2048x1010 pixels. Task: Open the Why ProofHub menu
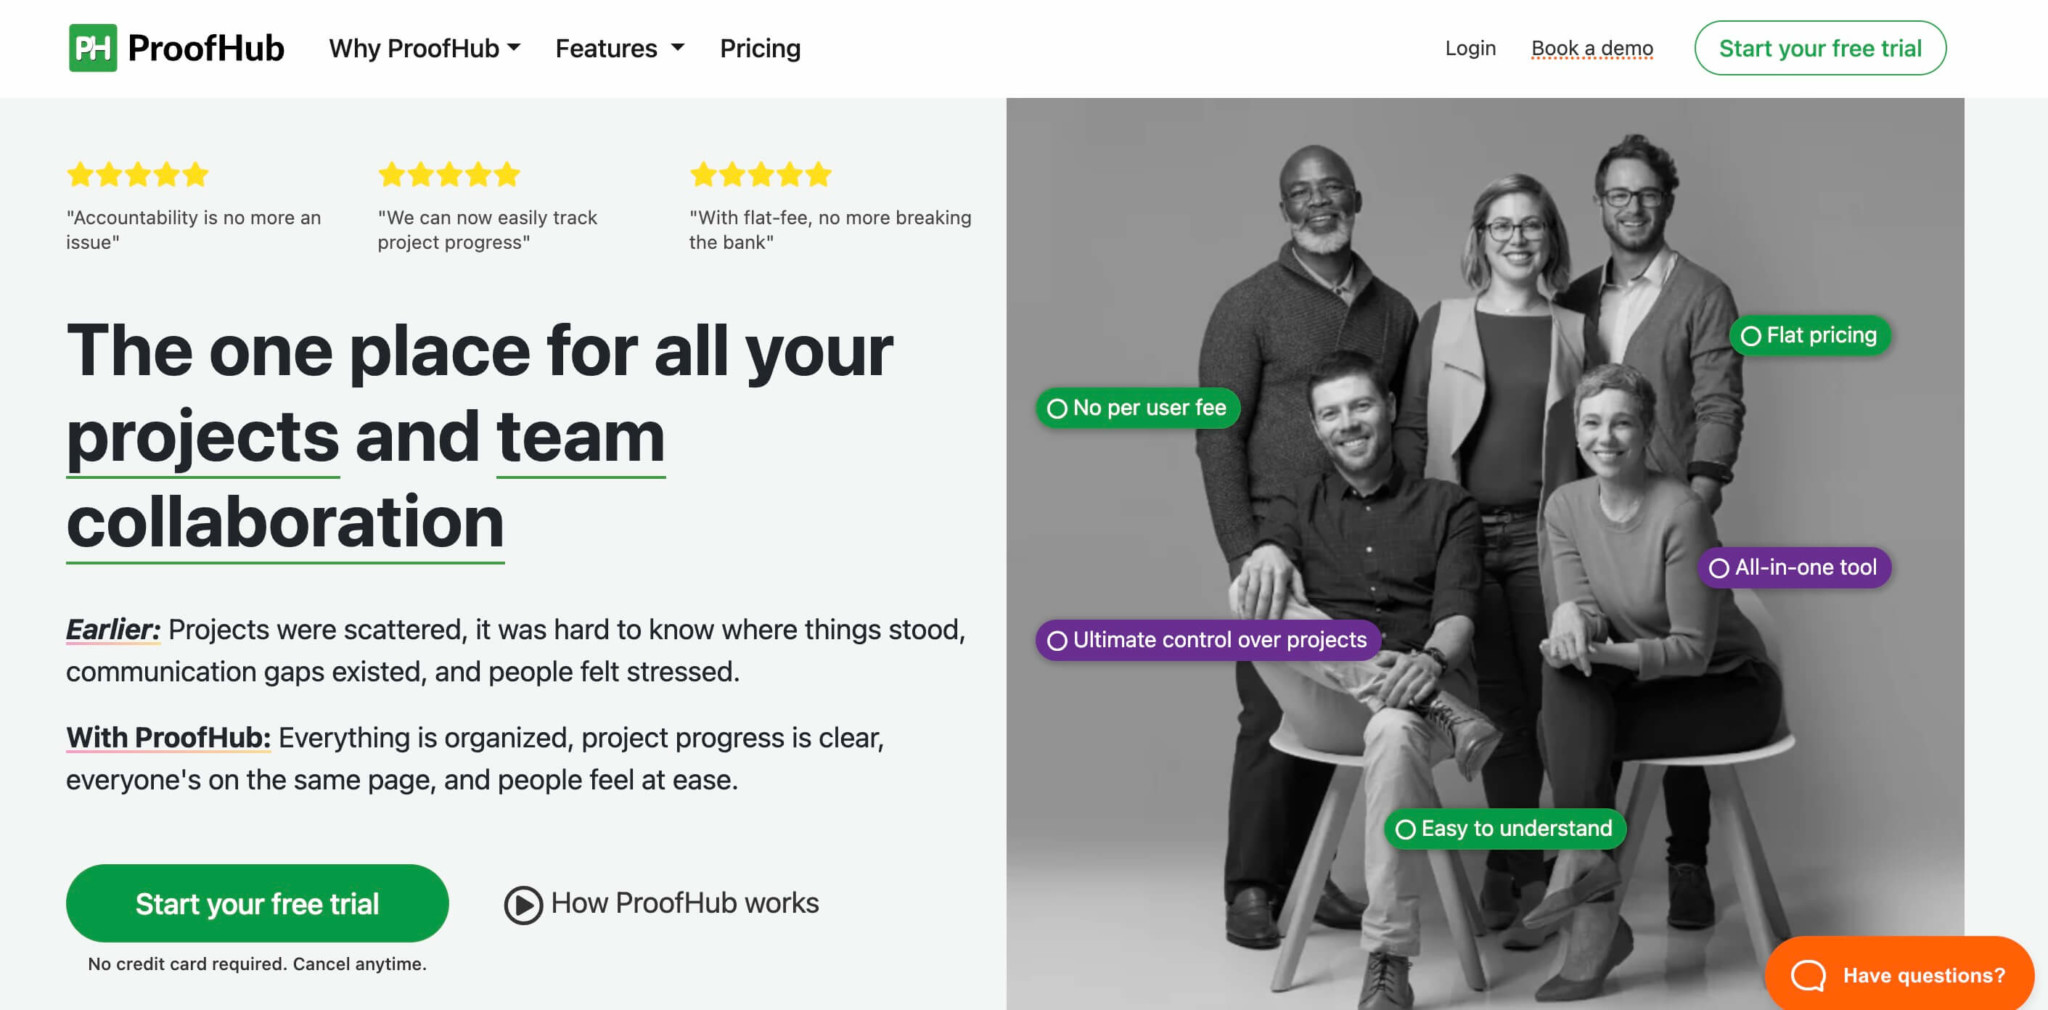[414, 48]
